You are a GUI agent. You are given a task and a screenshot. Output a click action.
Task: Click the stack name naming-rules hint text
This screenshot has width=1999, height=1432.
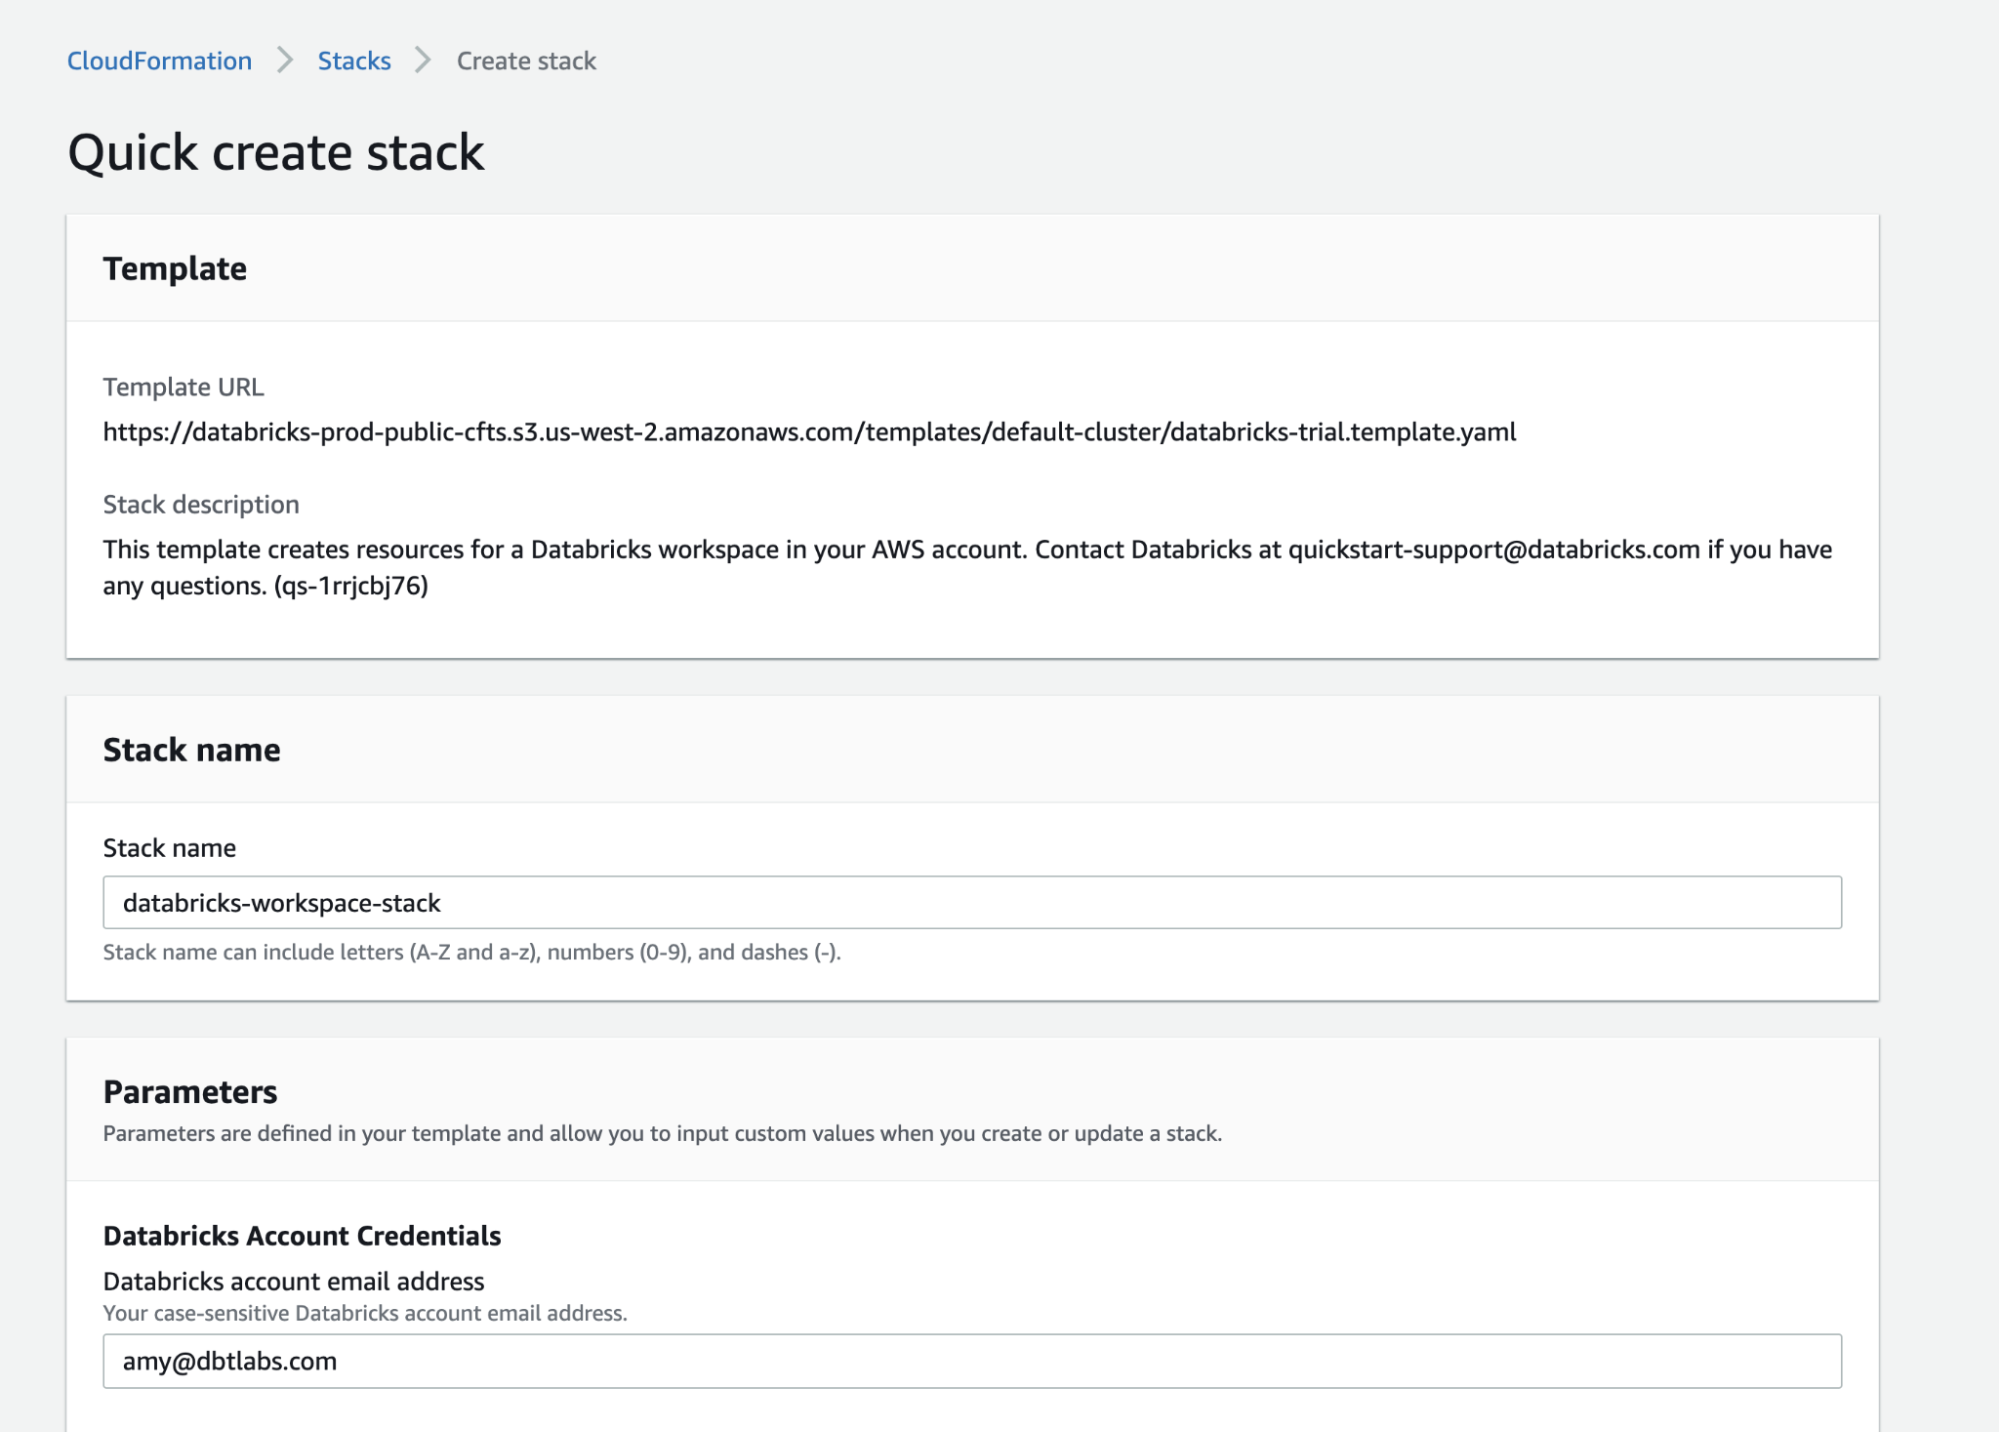(471, 953)
